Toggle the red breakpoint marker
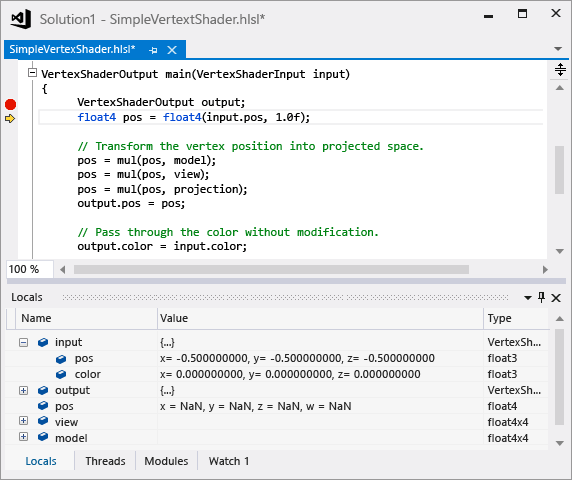This screenshot has width=572, height=480. 11,105
